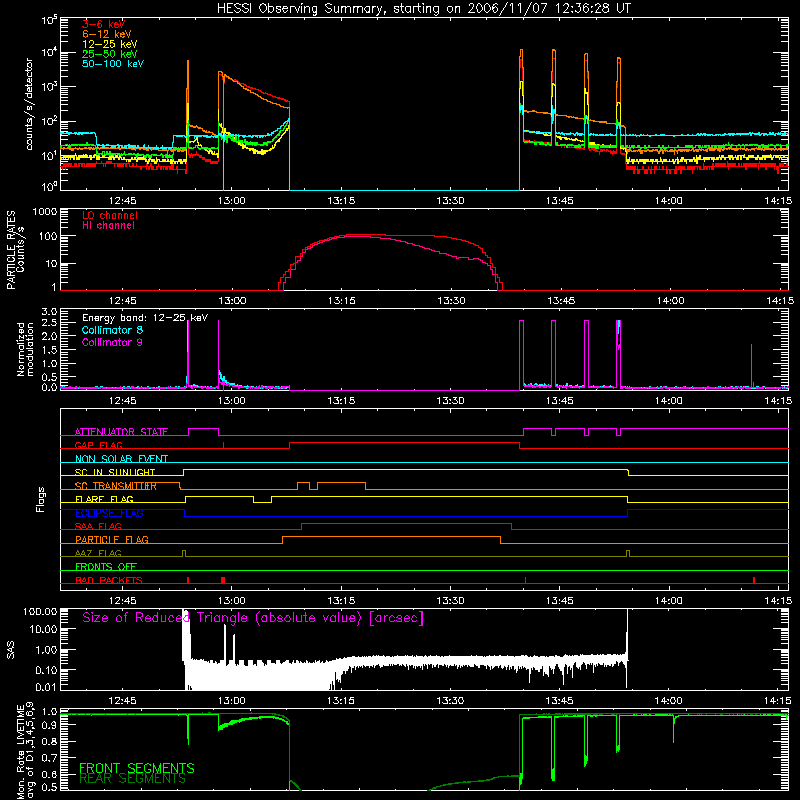The image size is (800, 800).
Task: Click the 1000 tick value on particle rates axis
Action: tap(45, 212)
